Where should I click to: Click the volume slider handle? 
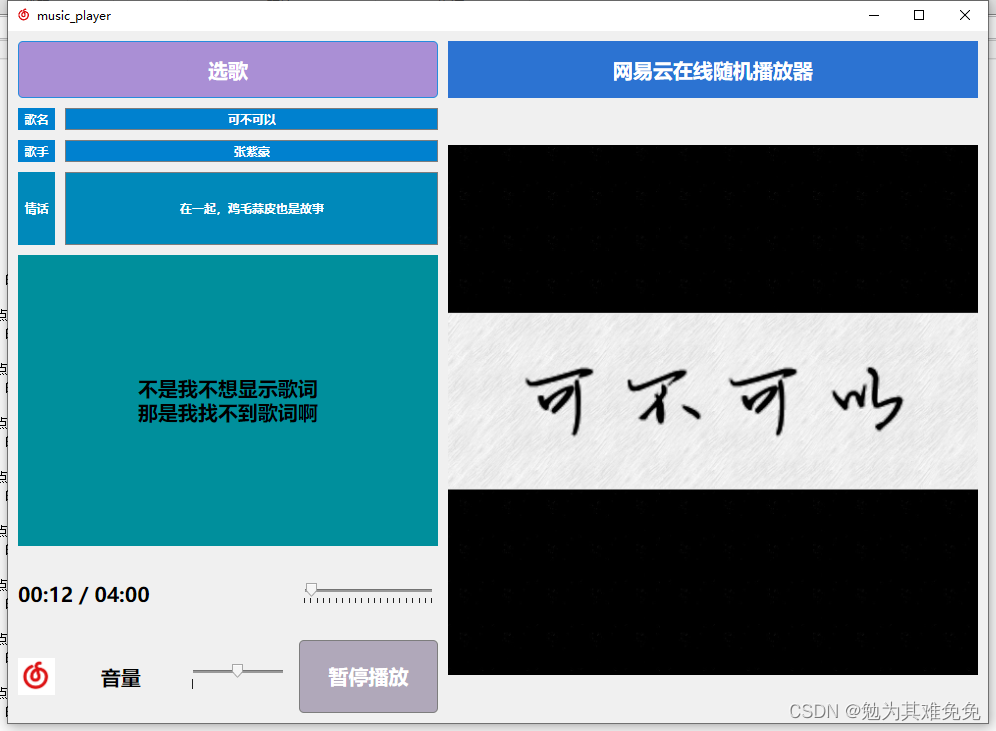[237, 670]
